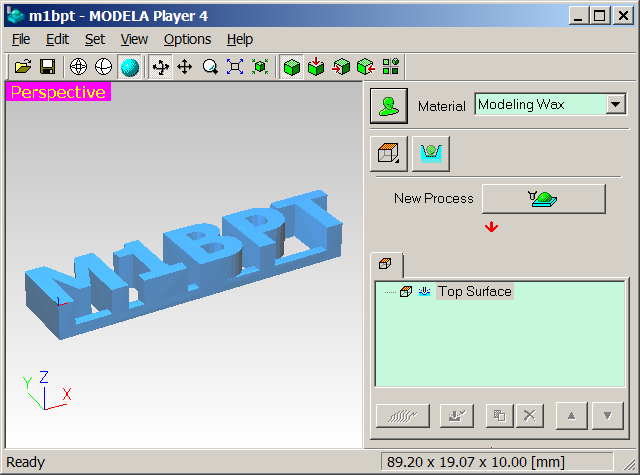Click the Fit to screen icon

click(x=235, y=67)
